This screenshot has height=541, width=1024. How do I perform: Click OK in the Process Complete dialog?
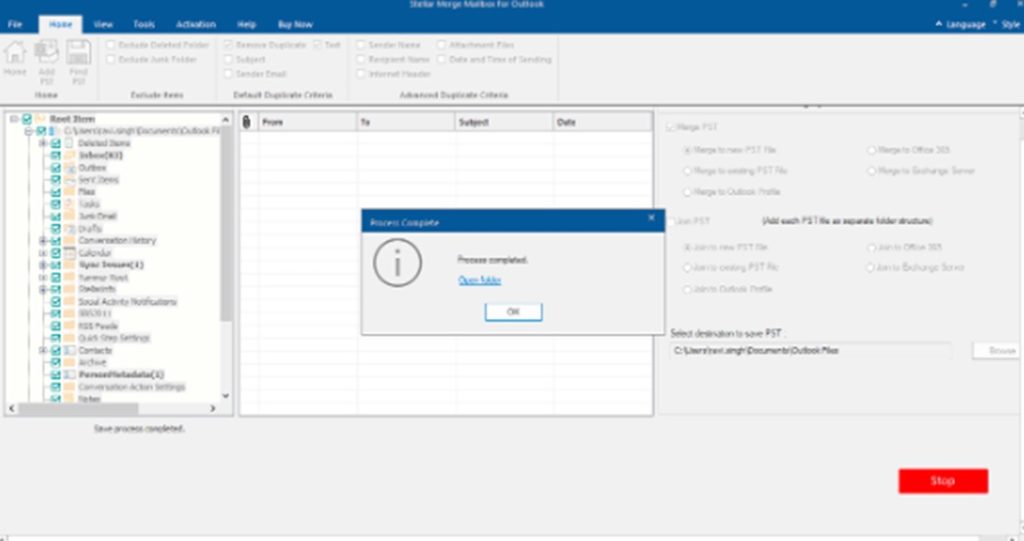coord(513,312)
